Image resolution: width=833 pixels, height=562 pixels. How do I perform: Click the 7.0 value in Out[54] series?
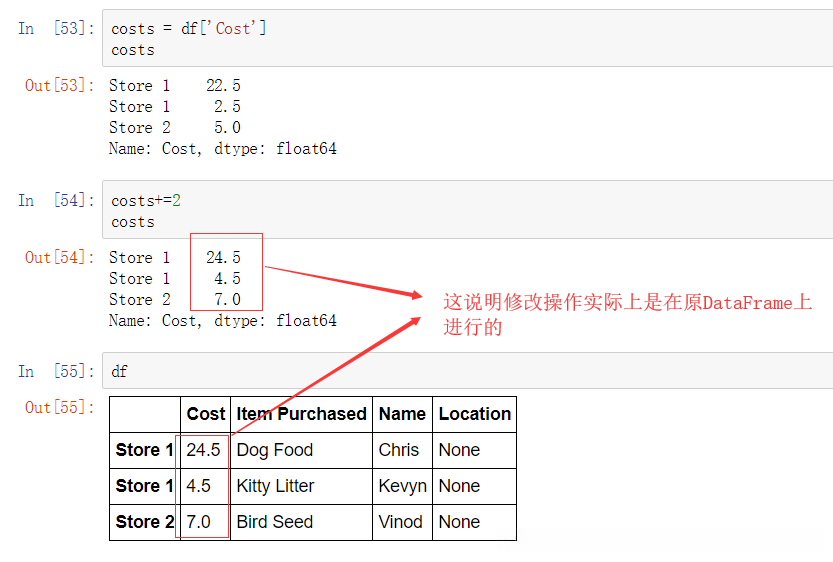(227, 300)
